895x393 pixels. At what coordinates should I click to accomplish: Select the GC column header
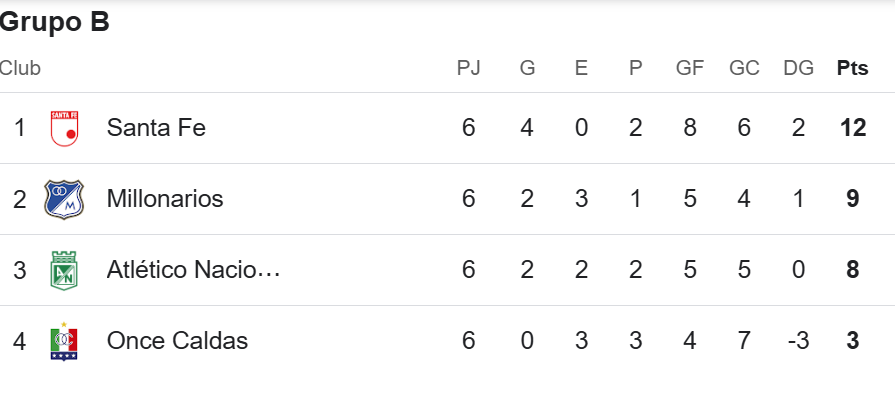(744, 68)
